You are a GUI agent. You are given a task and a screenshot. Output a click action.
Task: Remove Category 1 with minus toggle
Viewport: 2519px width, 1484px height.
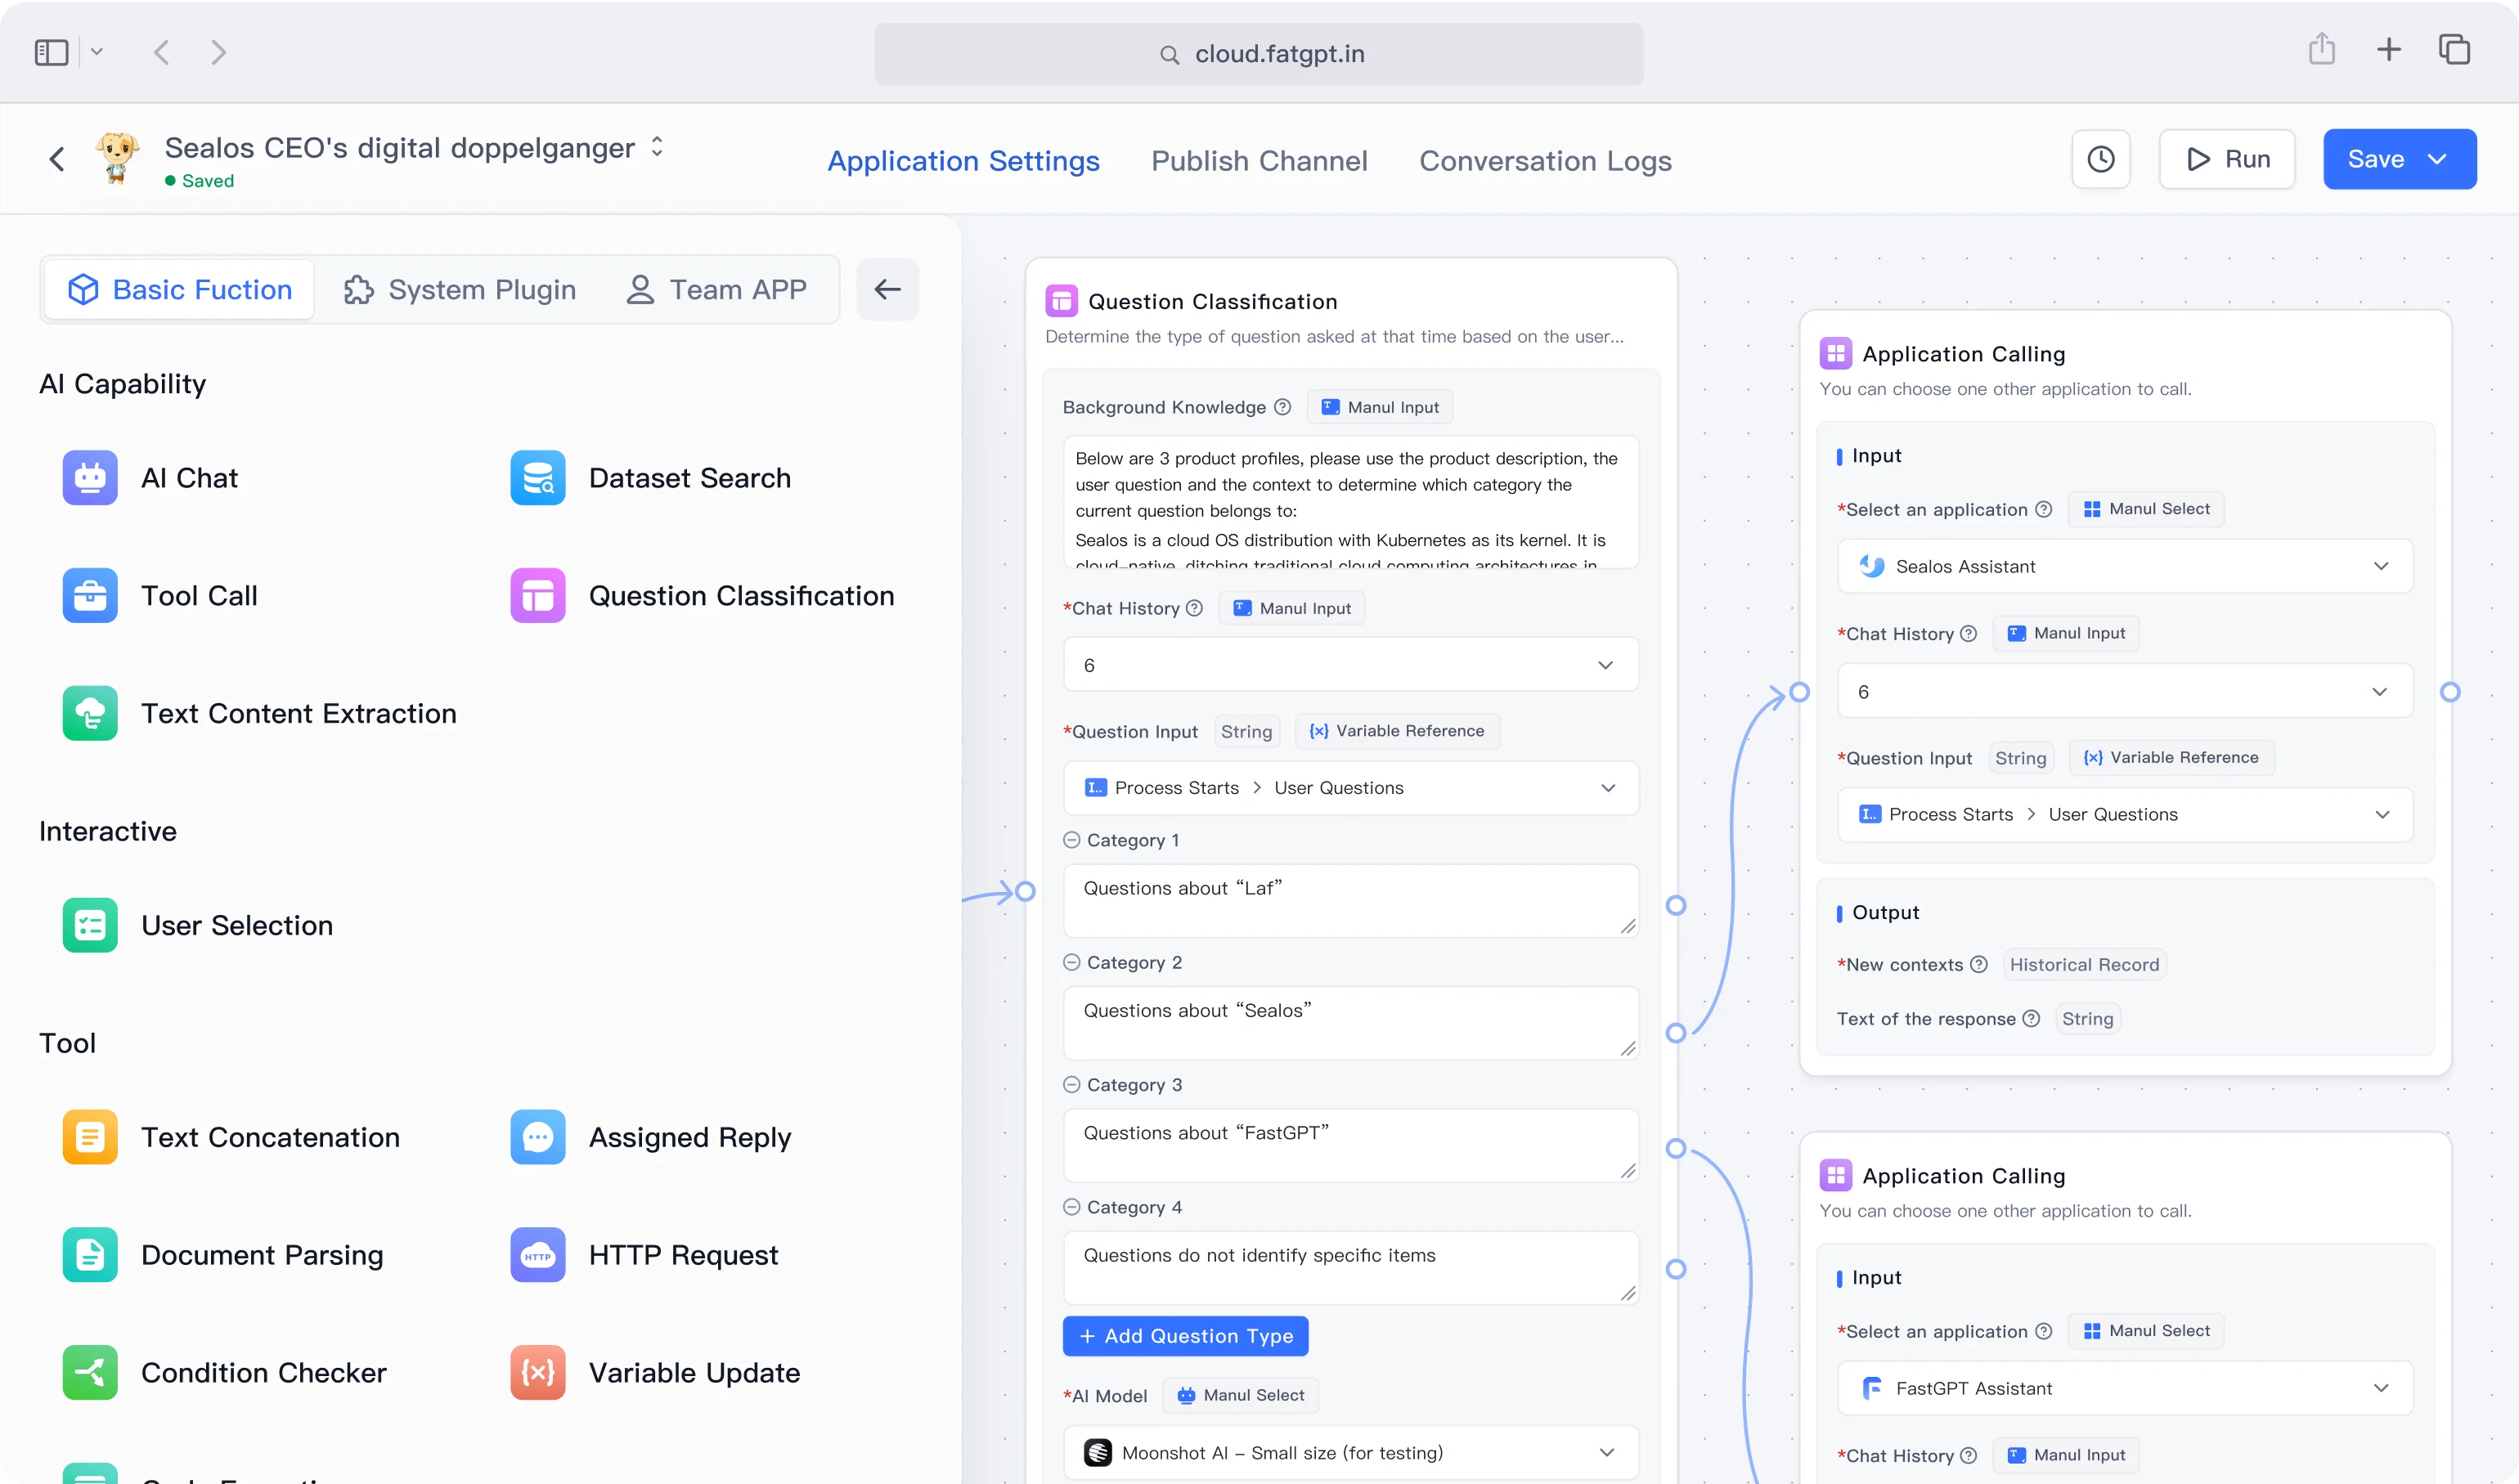[1071, 840]
